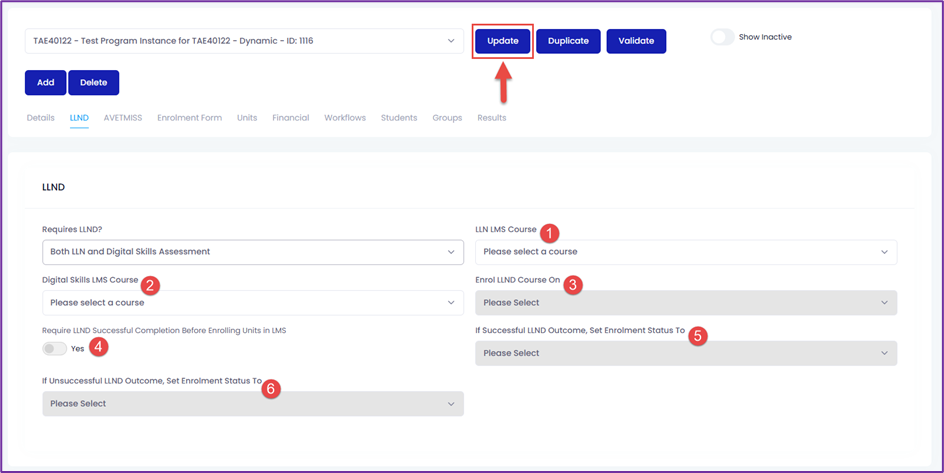Screen dimensions: 944x473
Task: Enable Require LLND Successful Completion toggle
Action: (x=54, y=348)
